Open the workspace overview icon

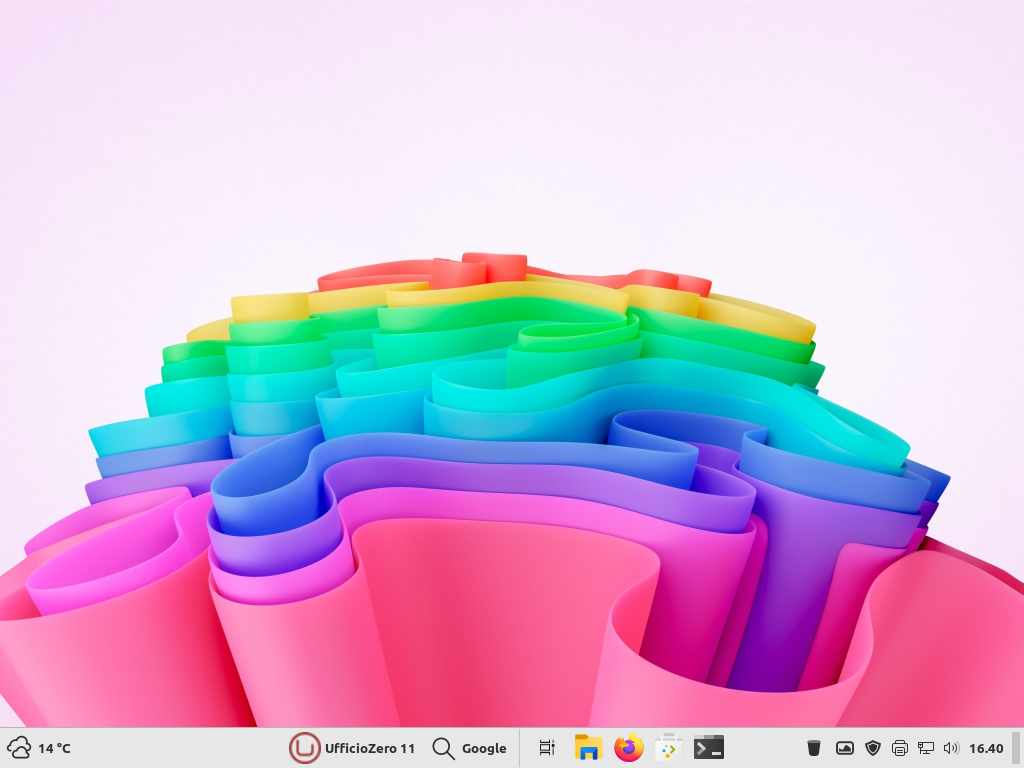[x=546, y=748]
